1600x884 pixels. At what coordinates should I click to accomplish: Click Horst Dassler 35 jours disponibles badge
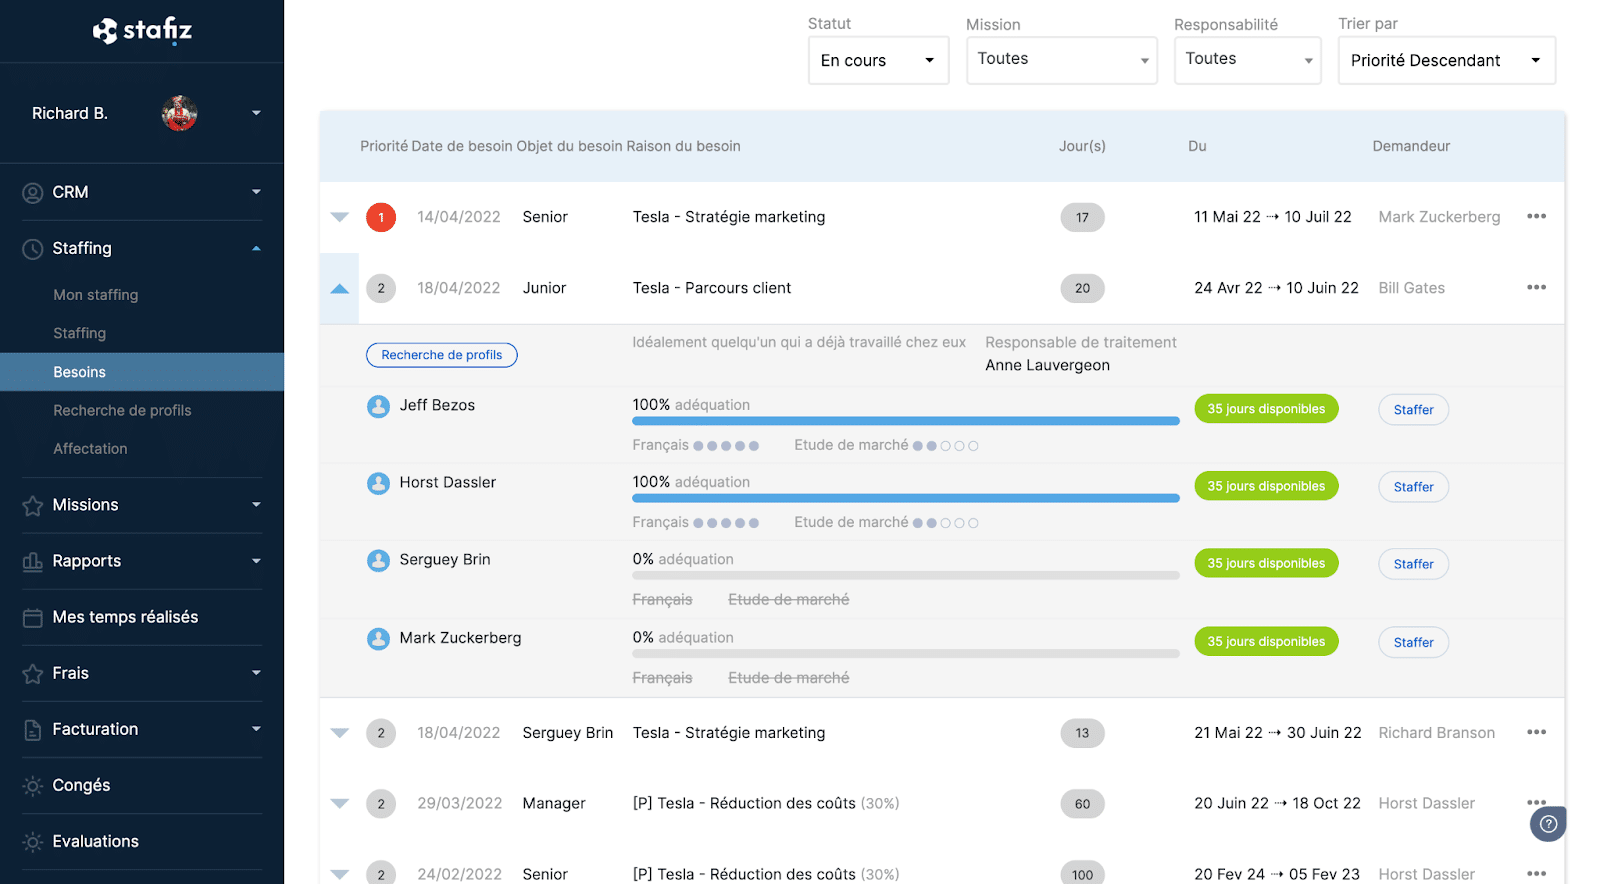point(1266,486)
